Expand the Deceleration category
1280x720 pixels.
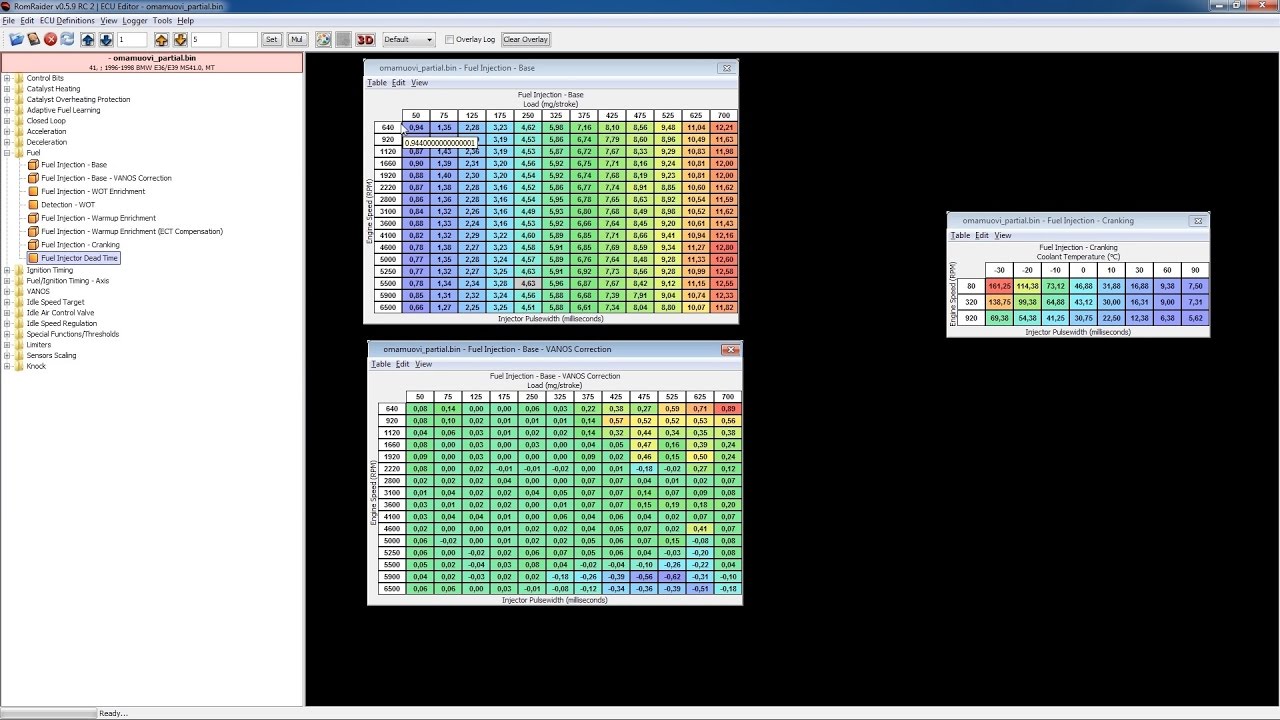[x=7, y=142]
